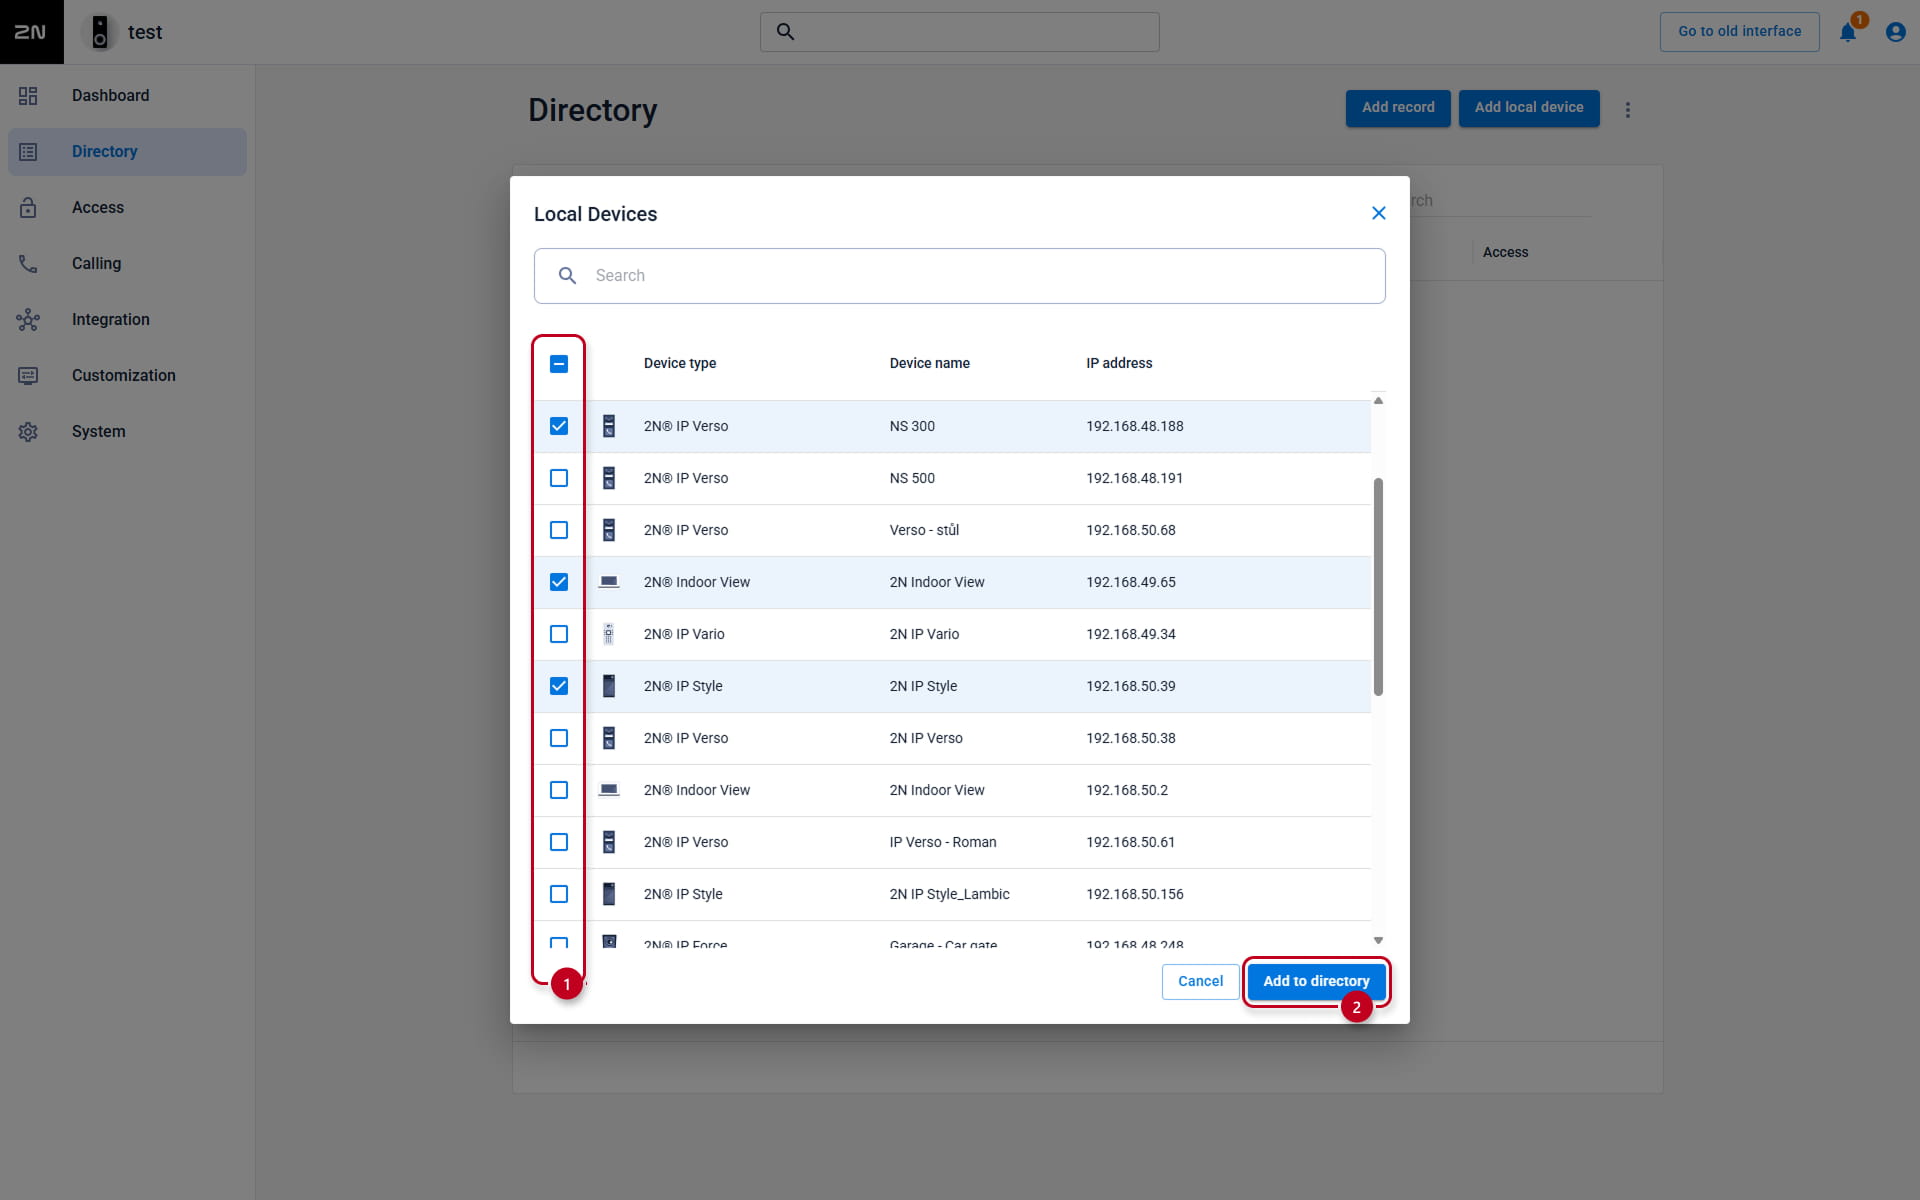Image resolution: width=1920 pixels, height=1200 pixels.
Task: Click the IP Verso - Roman device icon
Action: coord(608,842)
